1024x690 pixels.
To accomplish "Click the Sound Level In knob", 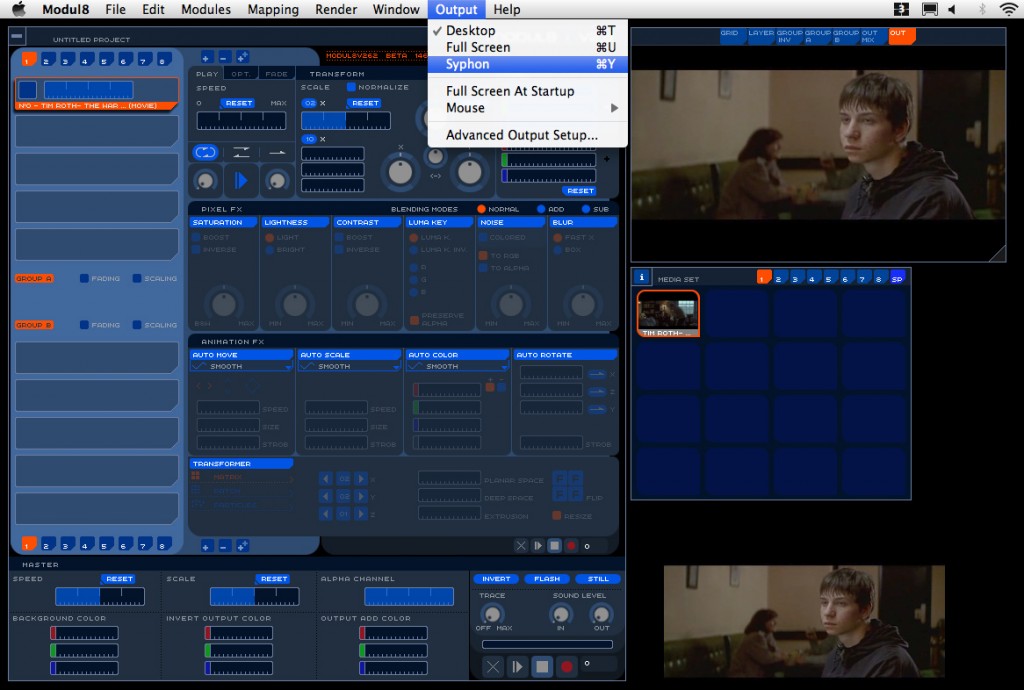I will coord(560,614).
